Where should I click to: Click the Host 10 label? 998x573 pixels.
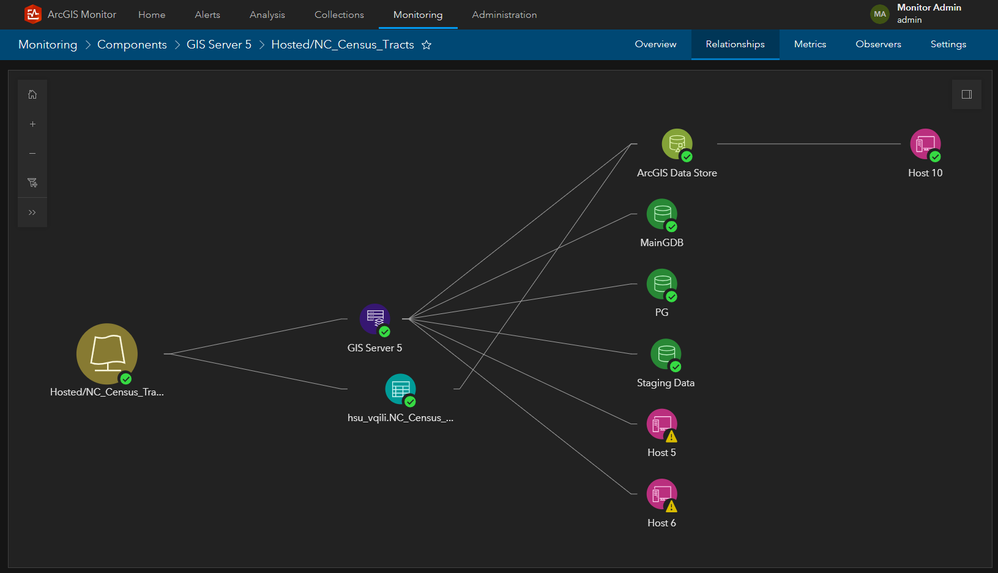(925, 173)
